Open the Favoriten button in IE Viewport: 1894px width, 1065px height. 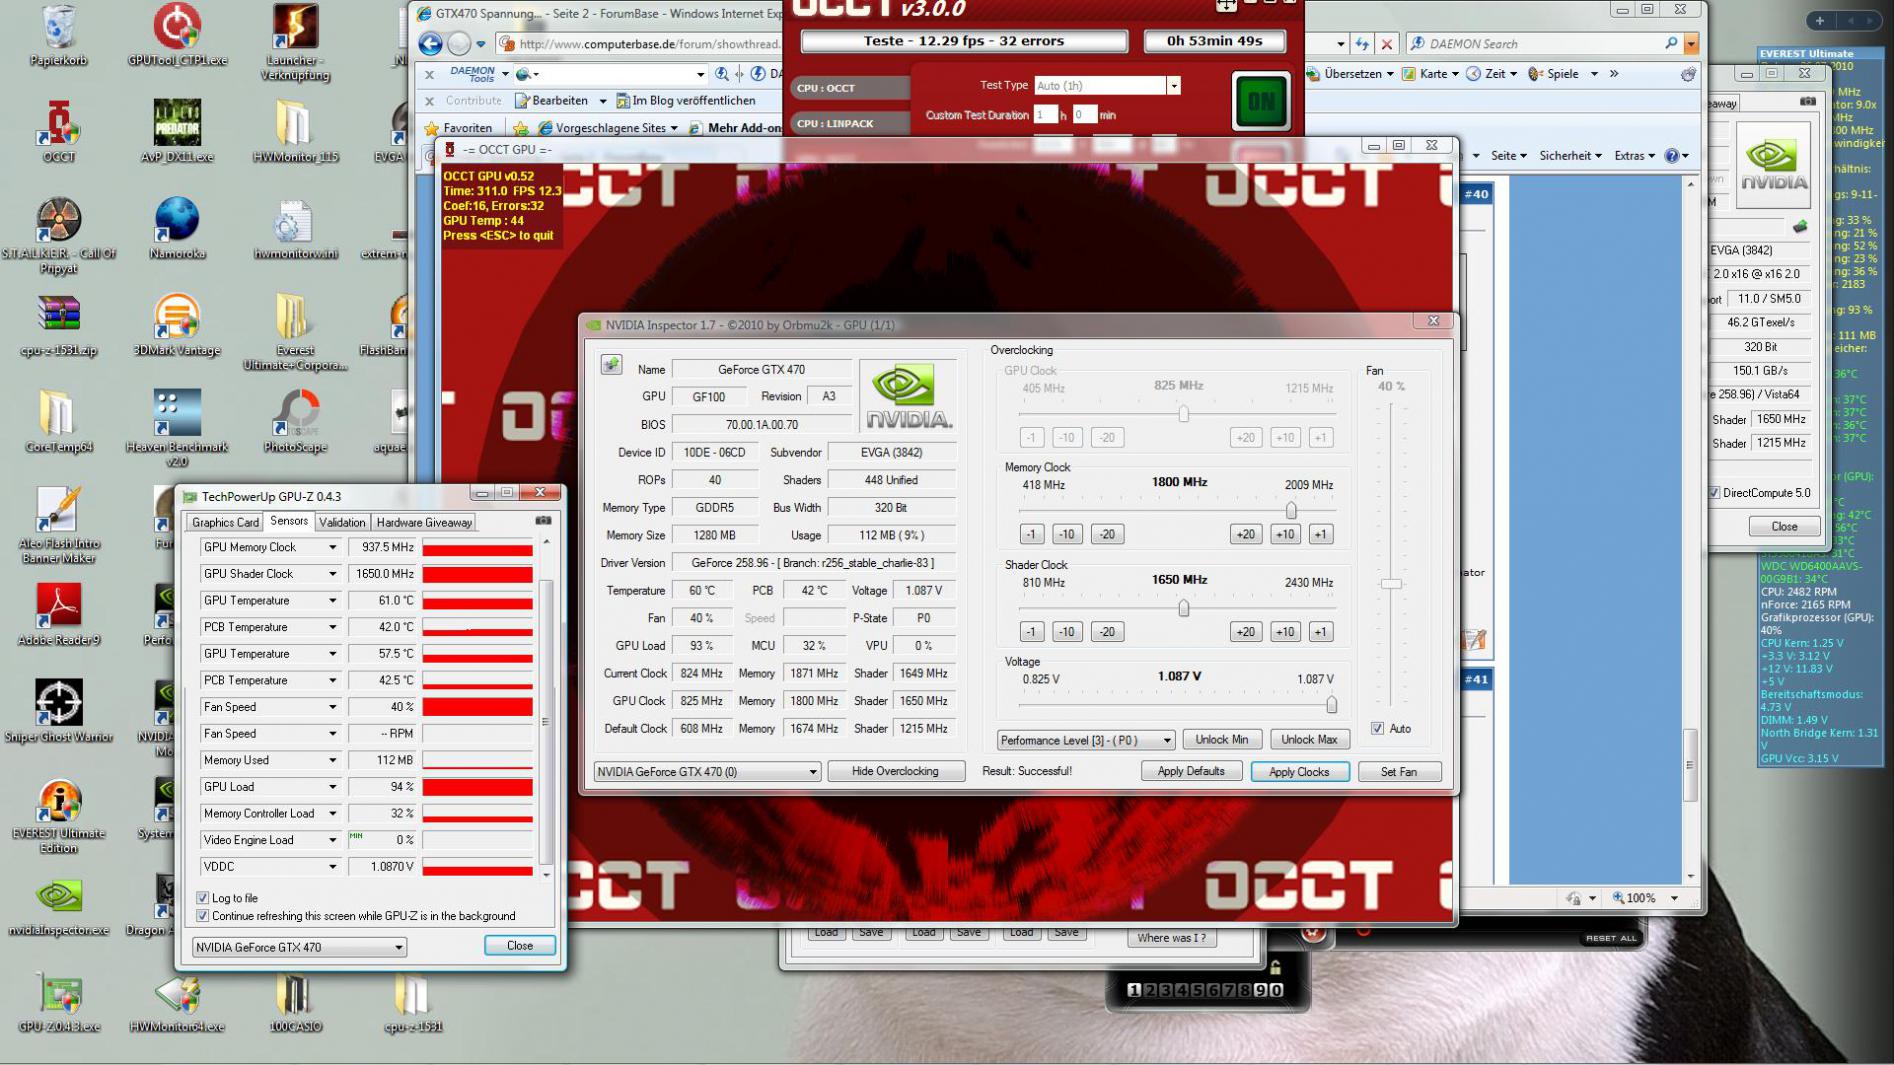[459, 128]
